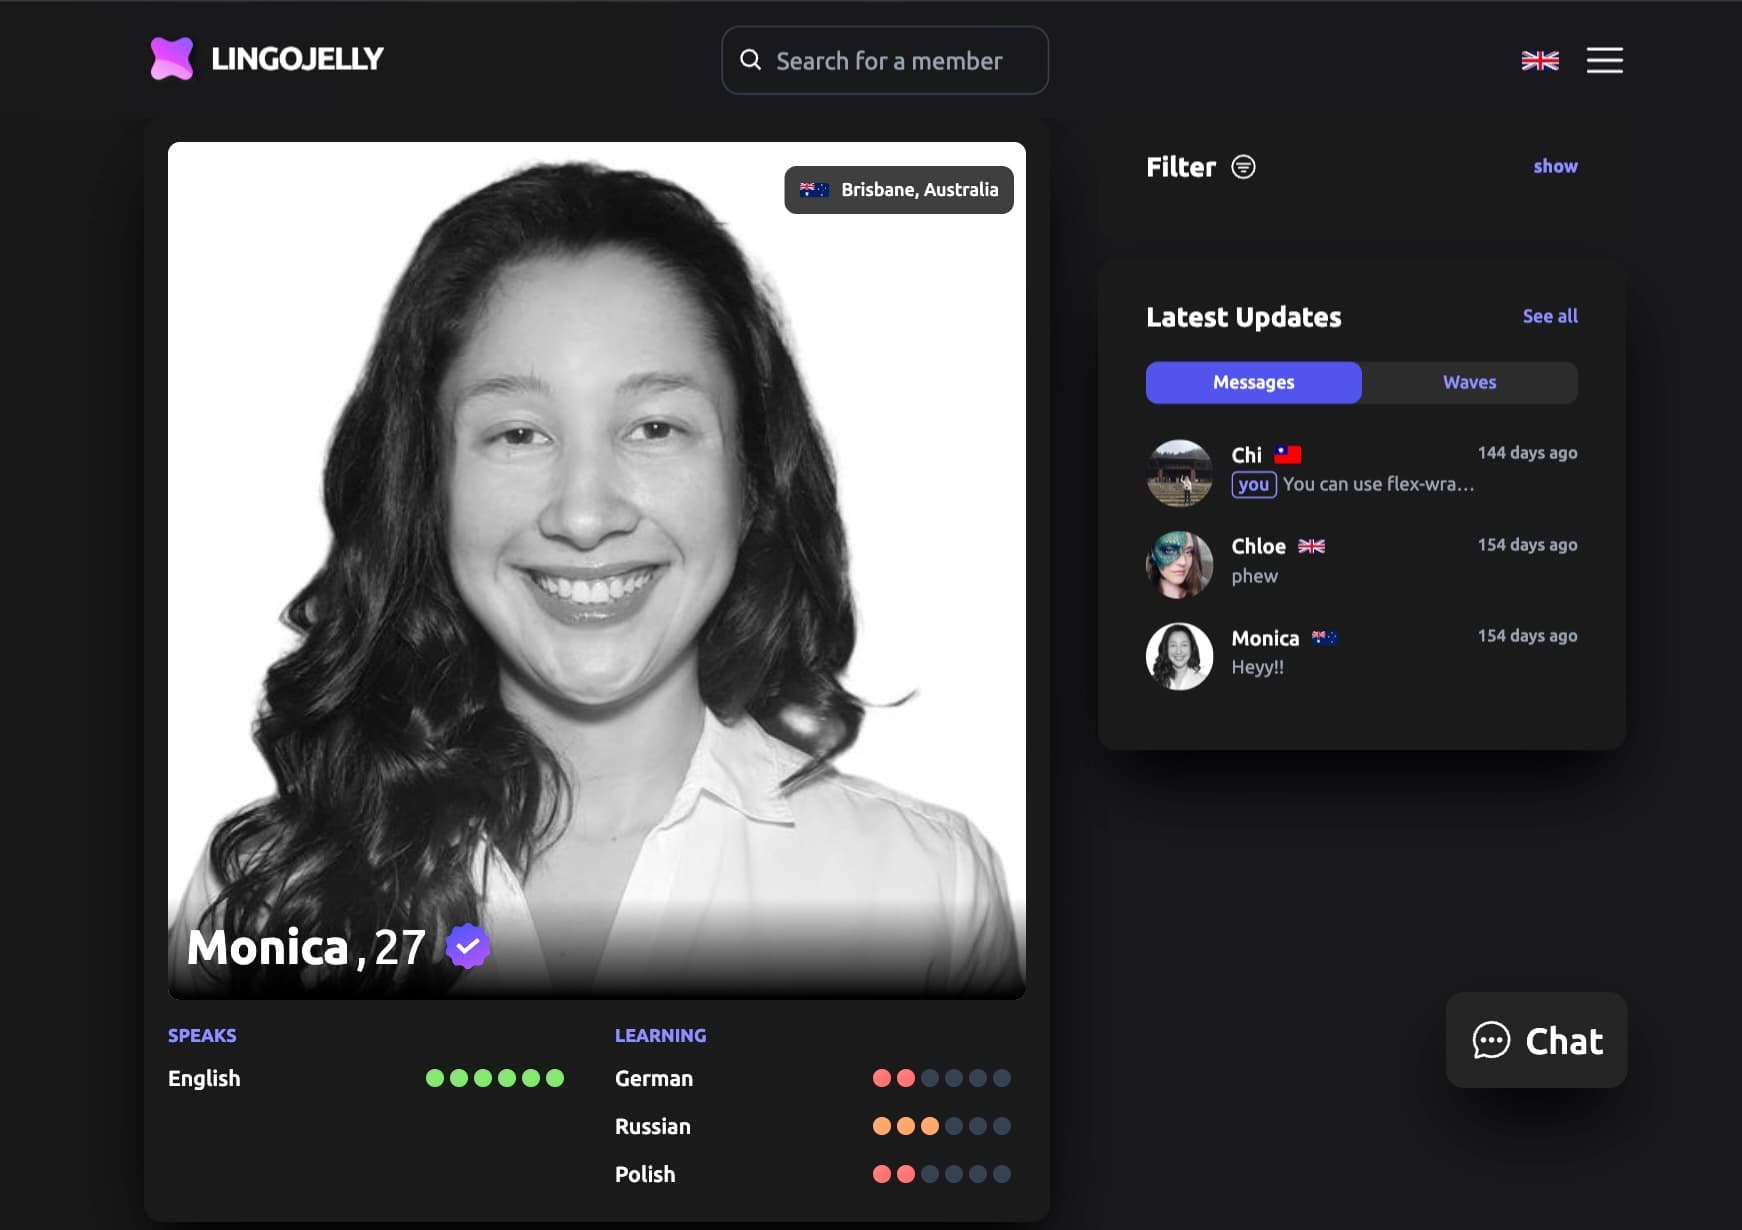The width and height of the screenshot is (1742, 1230).
Task: Switch to the Waves tab
Action: (1469, 382)
